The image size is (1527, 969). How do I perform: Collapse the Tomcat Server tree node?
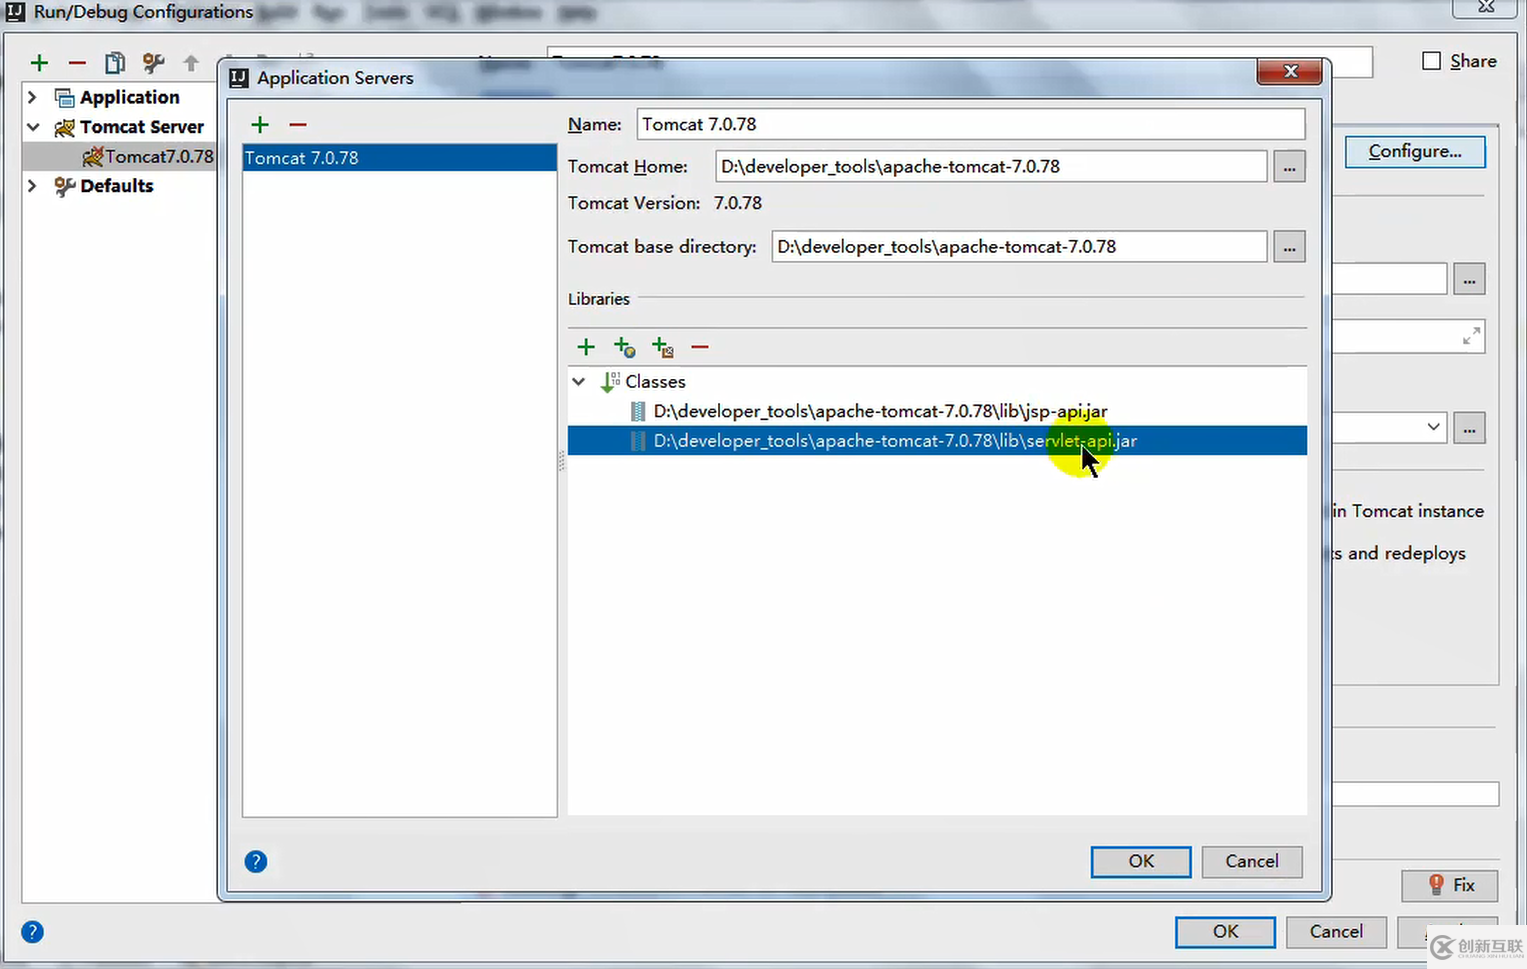point(33,127)
